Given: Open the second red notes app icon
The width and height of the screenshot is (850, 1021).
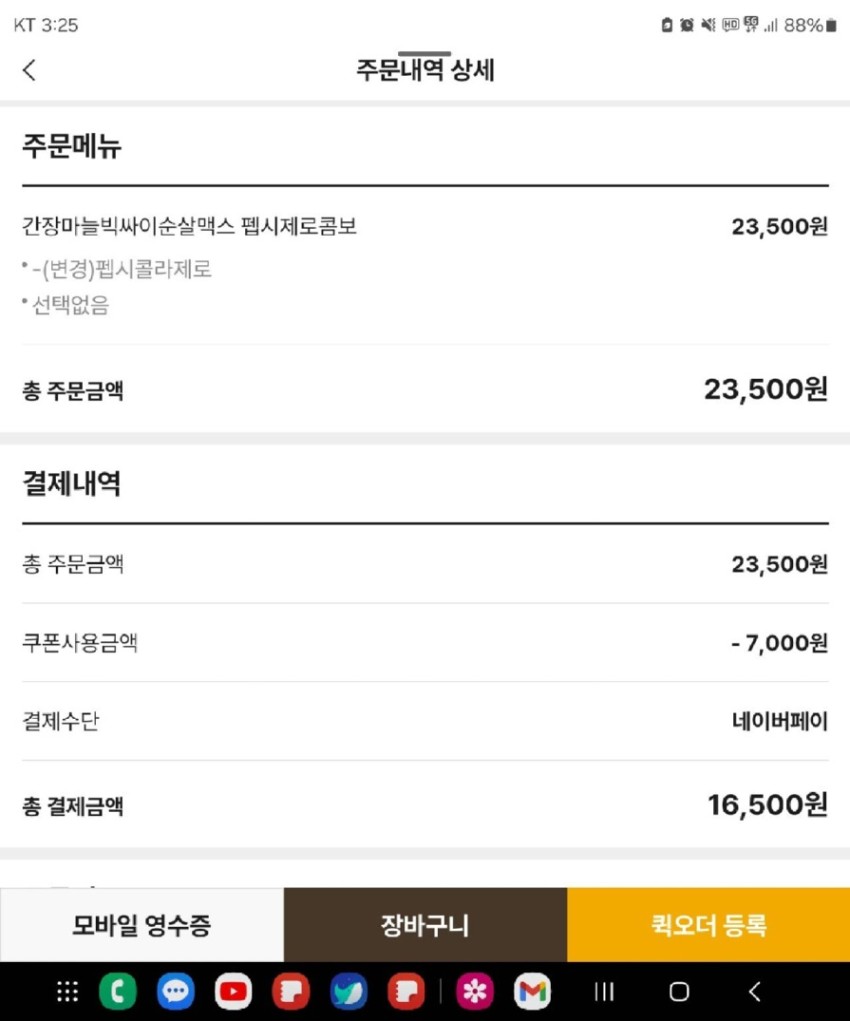Looking at the screenshot, I should click(406, 991).
